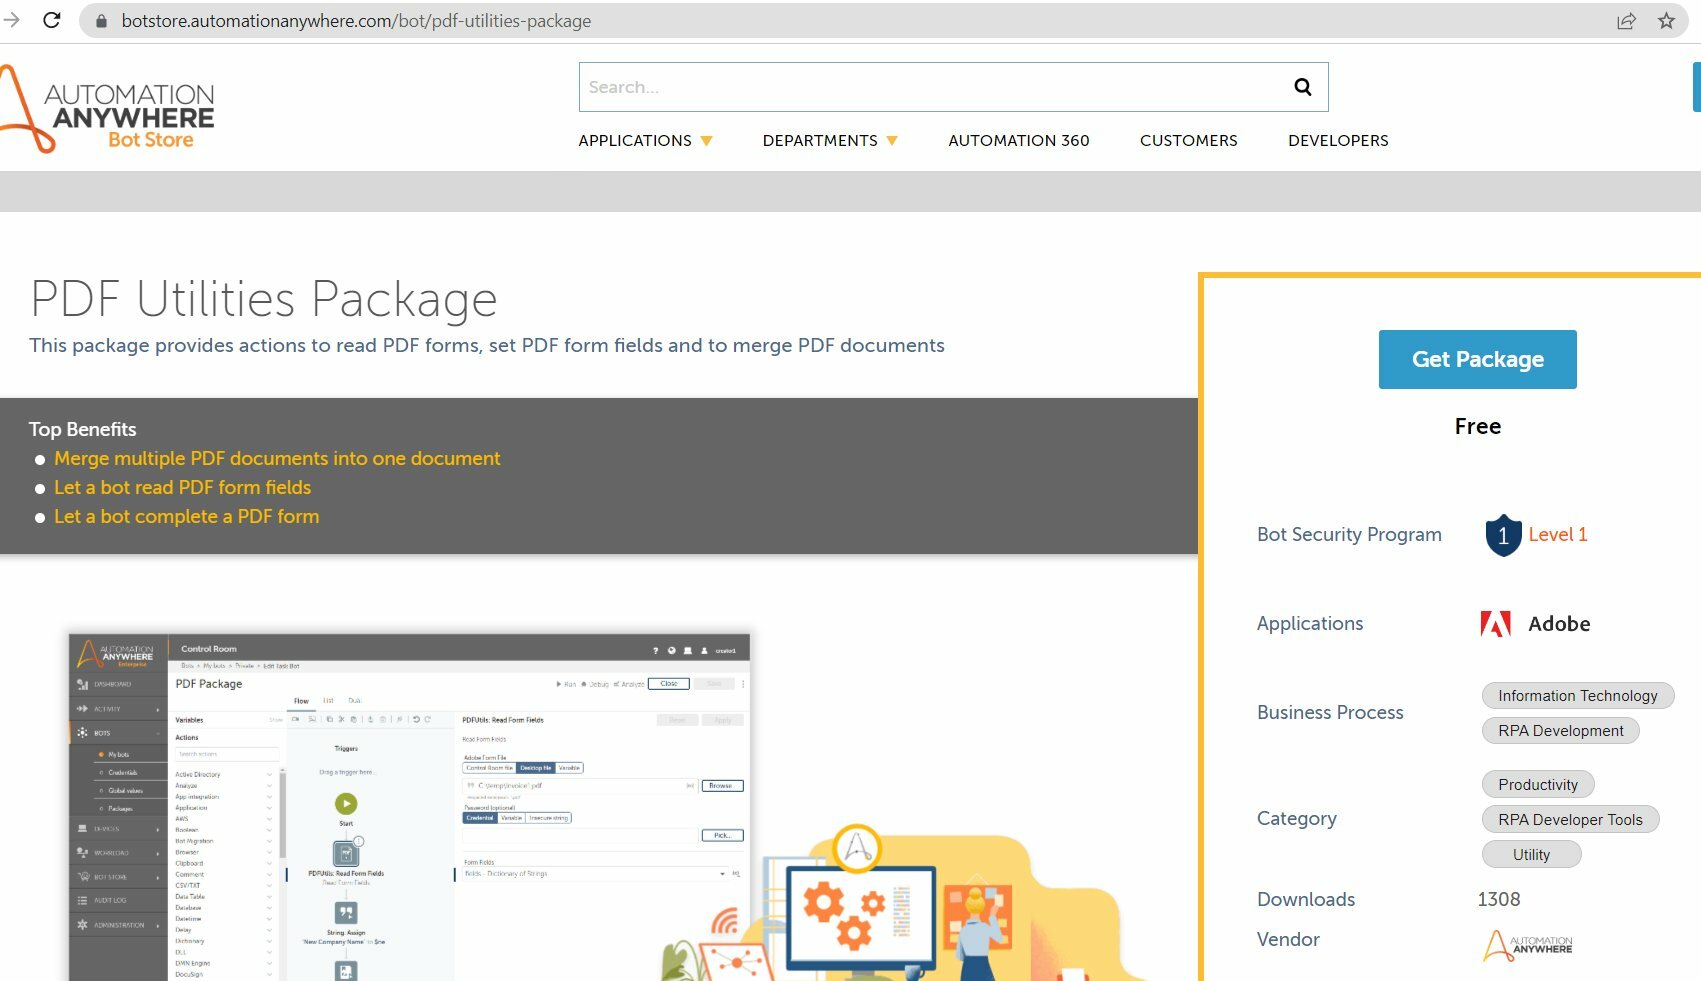Click the Automation Anywhere vendor logo
The width and height of the screenshot is (1701, 981).
[x=1528, y=945]
